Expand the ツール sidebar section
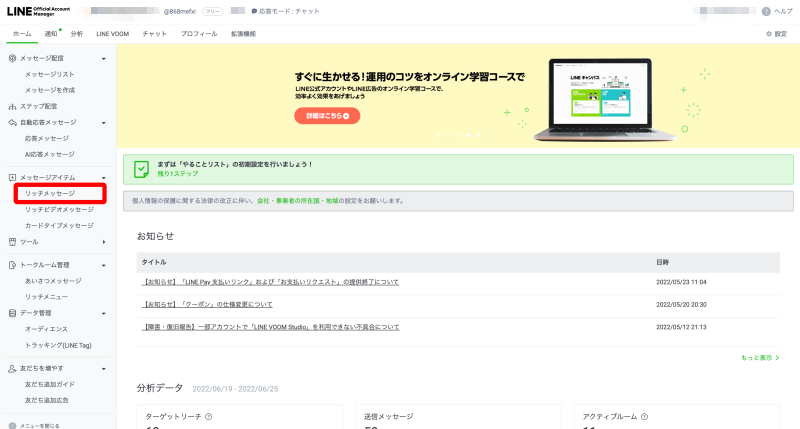Viewport: 800px width, 429px height. [104, 241]
